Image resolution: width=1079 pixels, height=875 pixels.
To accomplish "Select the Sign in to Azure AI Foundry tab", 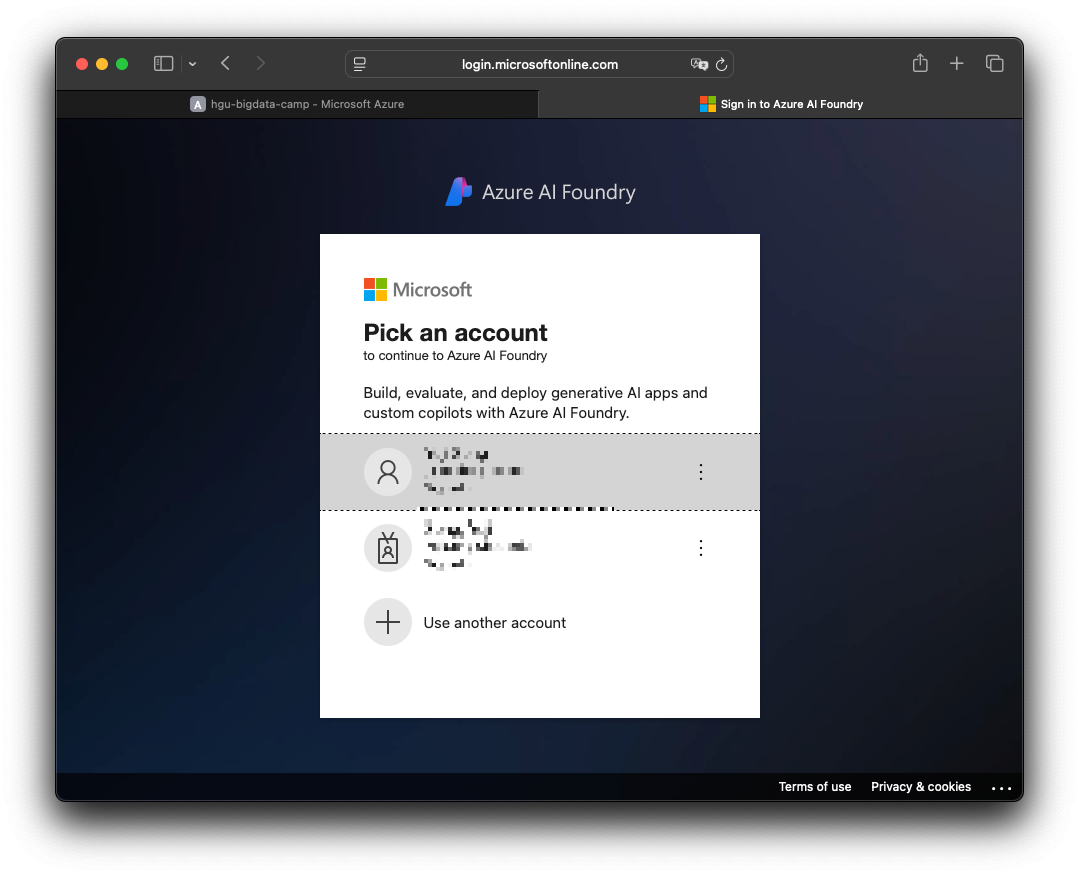I will click(x=781, y=104).
